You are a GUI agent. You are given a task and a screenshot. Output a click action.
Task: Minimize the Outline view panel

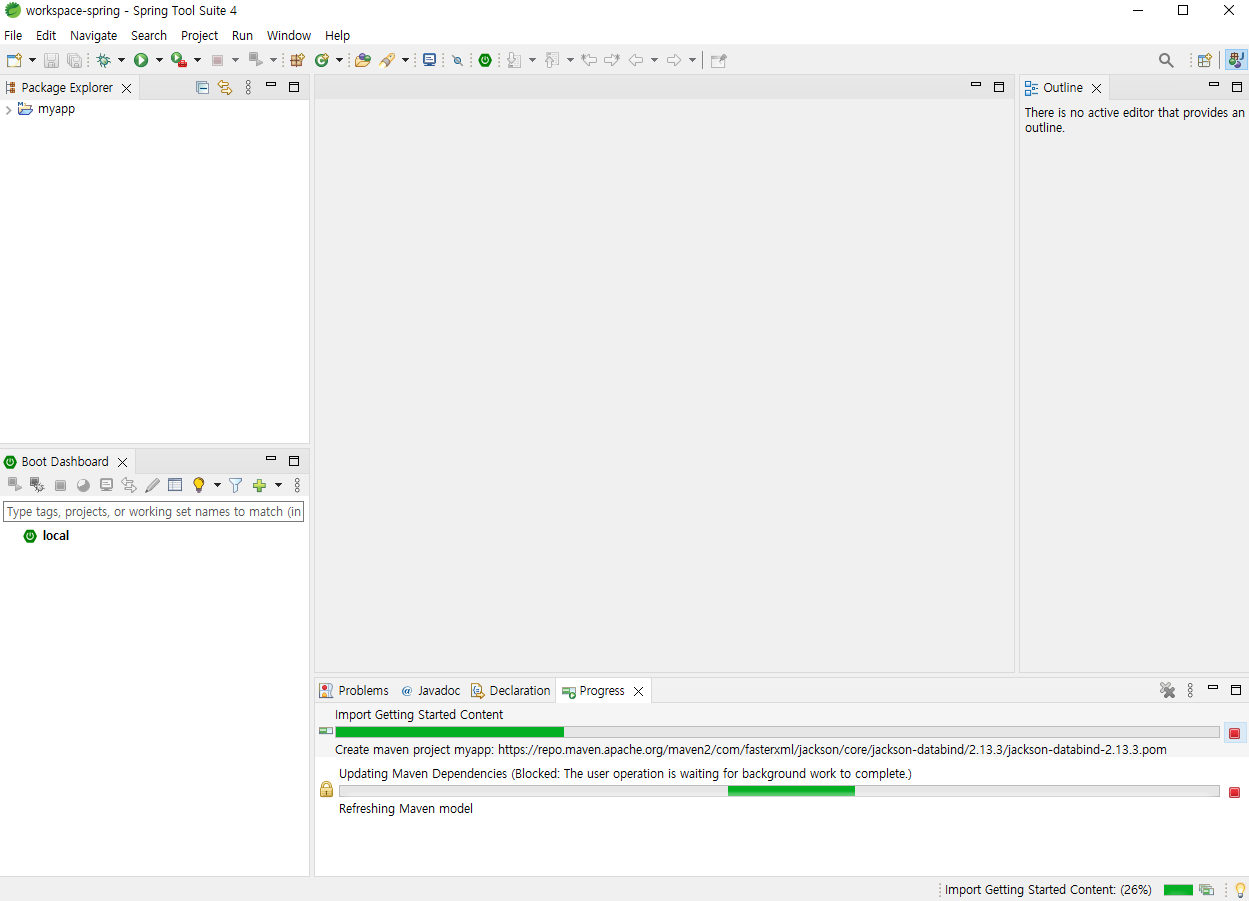tap(1213, 86)
